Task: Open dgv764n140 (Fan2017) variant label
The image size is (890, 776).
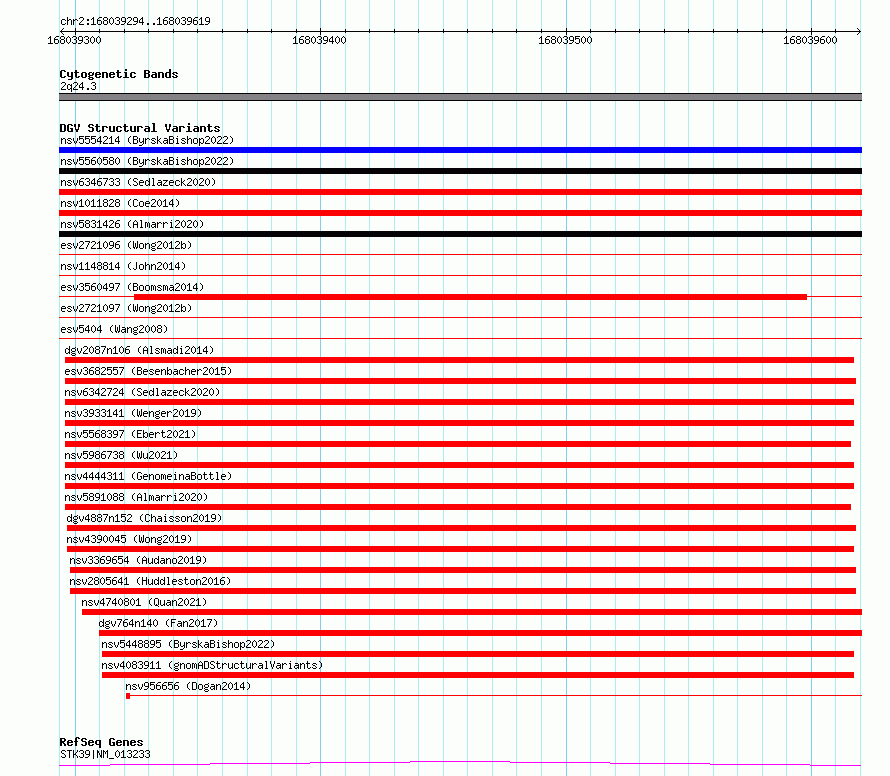Action: [158, 623]
